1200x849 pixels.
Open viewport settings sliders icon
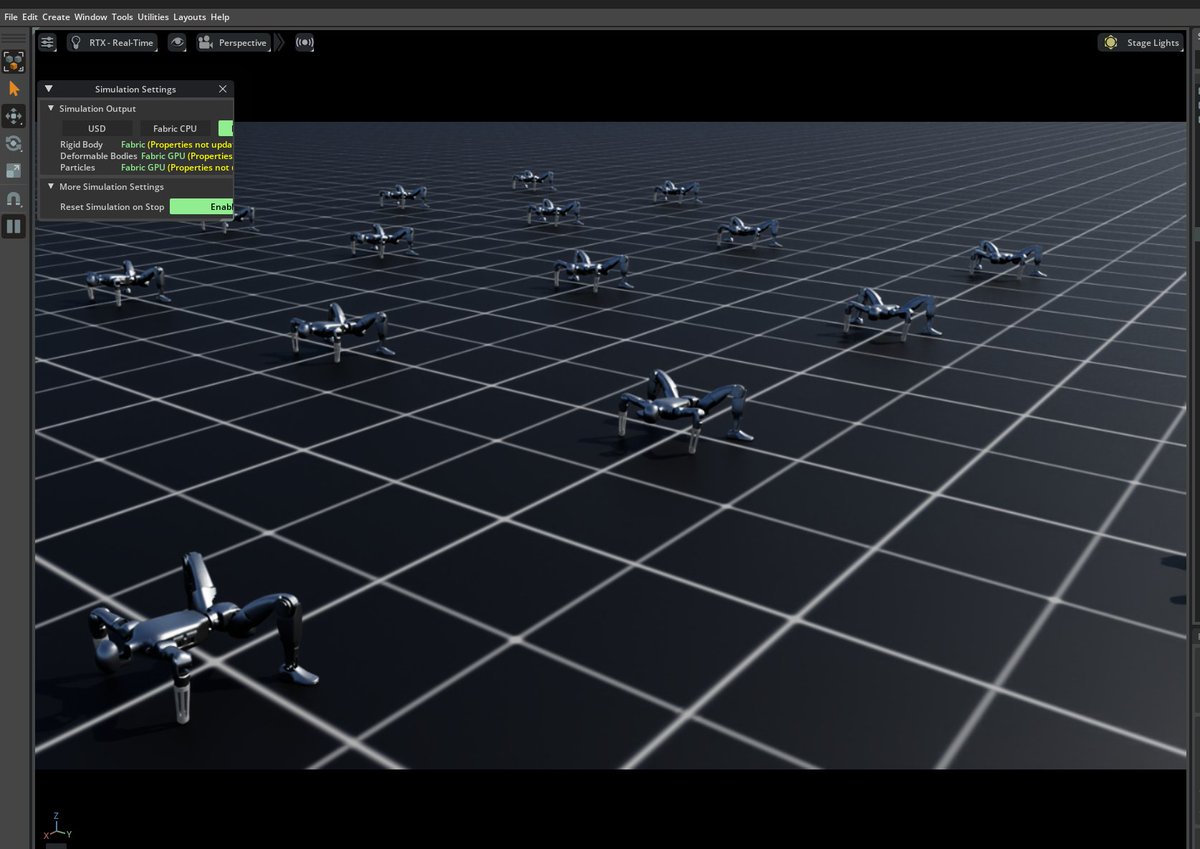pos(48,42)
